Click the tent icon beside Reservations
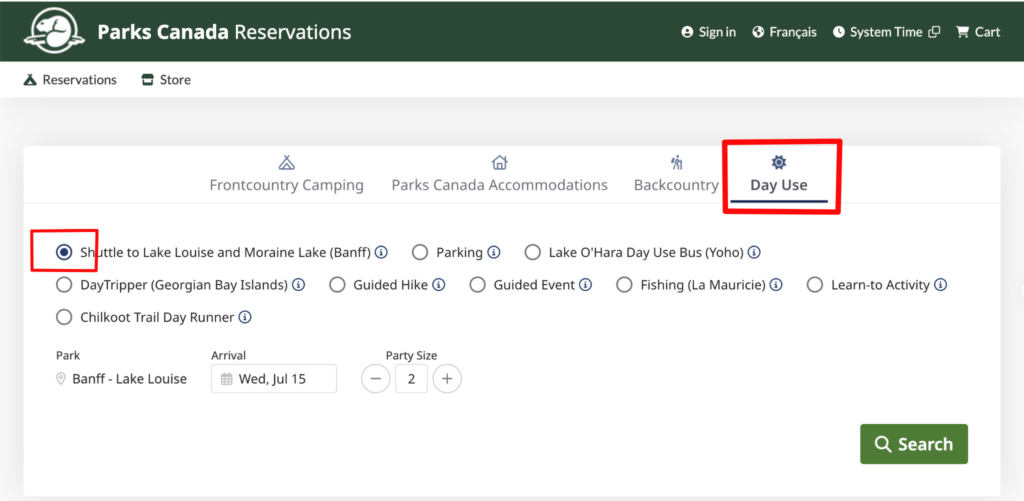The image size is (1024, 501). pyautogui.click(x=29, y=80)
